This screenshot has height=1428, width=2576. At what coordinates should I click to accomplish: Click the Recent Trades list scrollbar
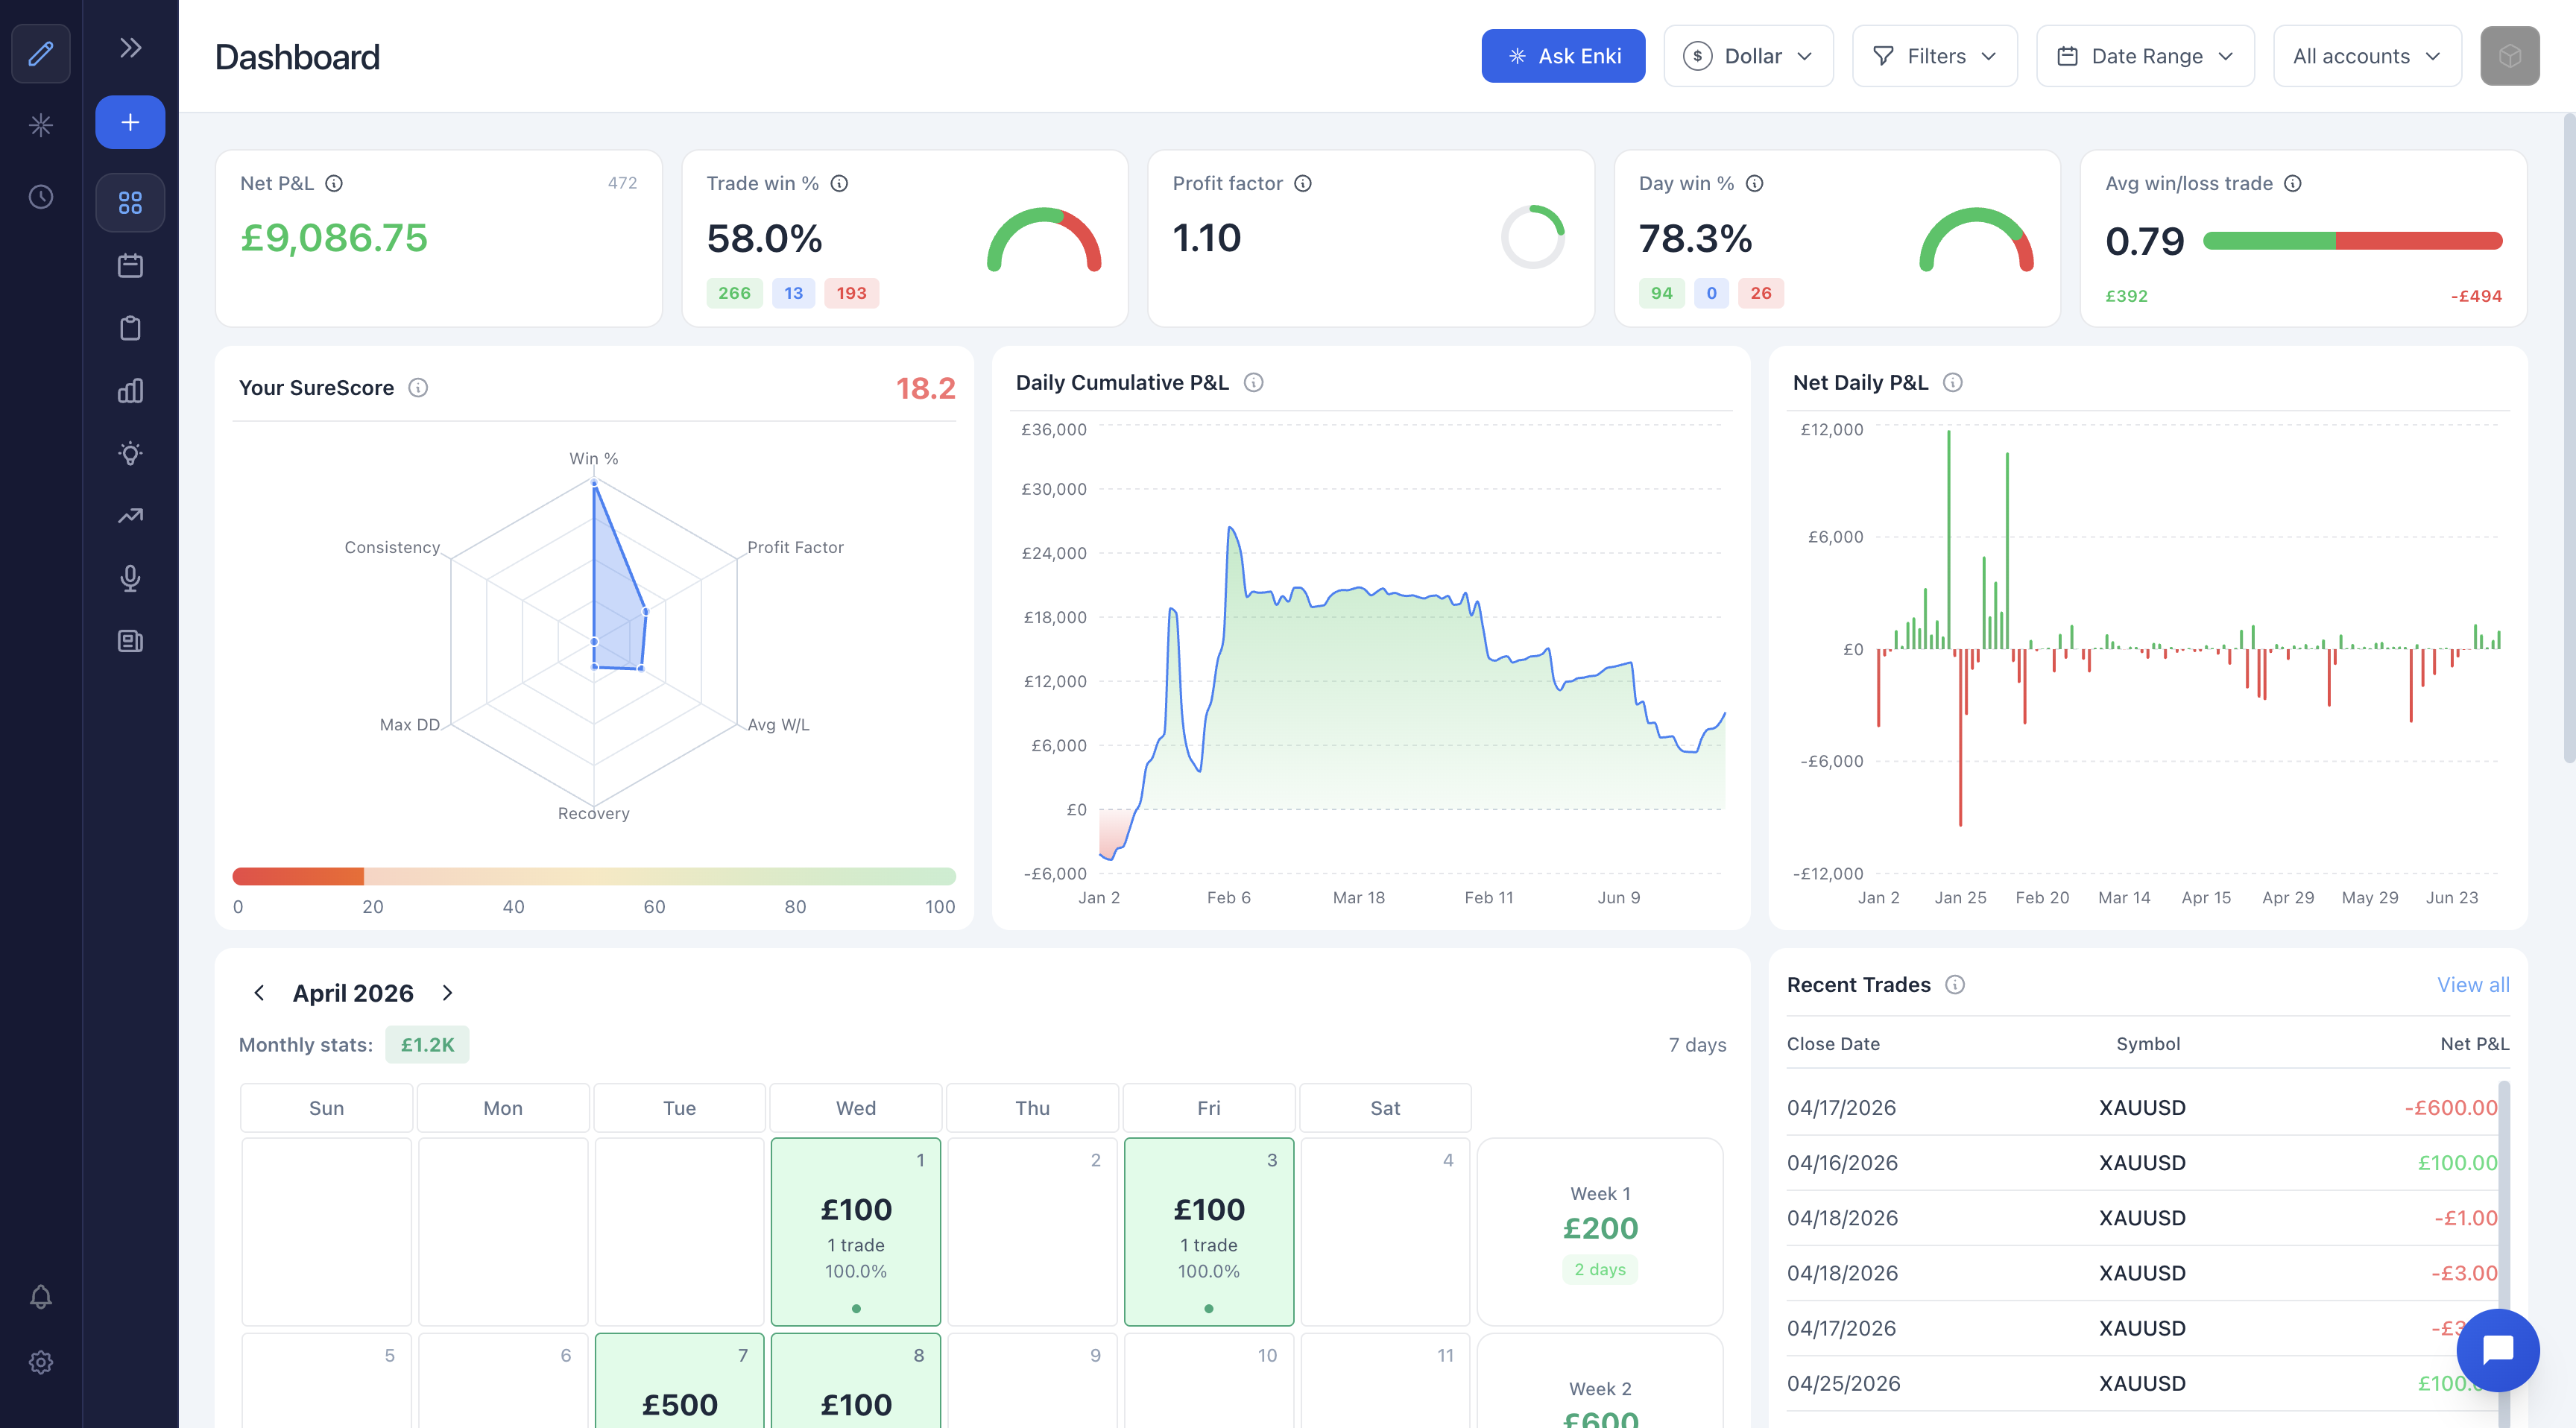tap(2504, 1200)
